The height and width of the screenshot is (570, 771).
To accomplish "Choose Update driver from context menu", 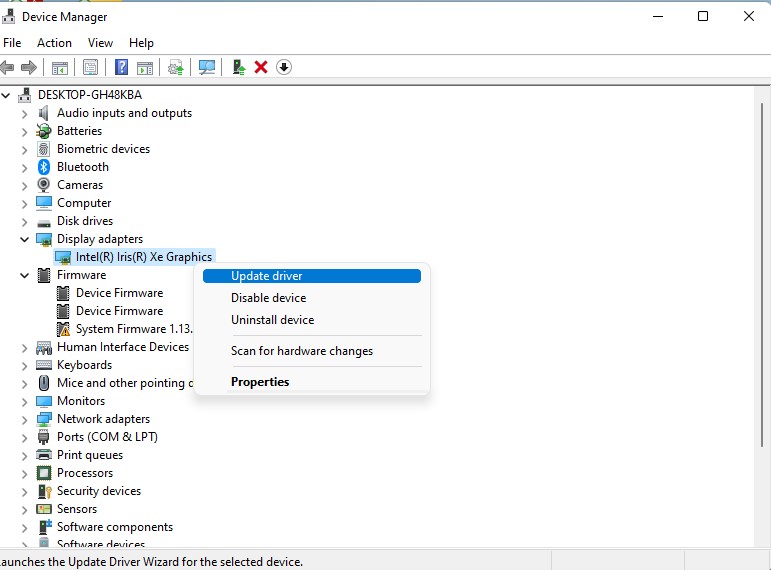I will pyautogui.click(x=312, y=276).
